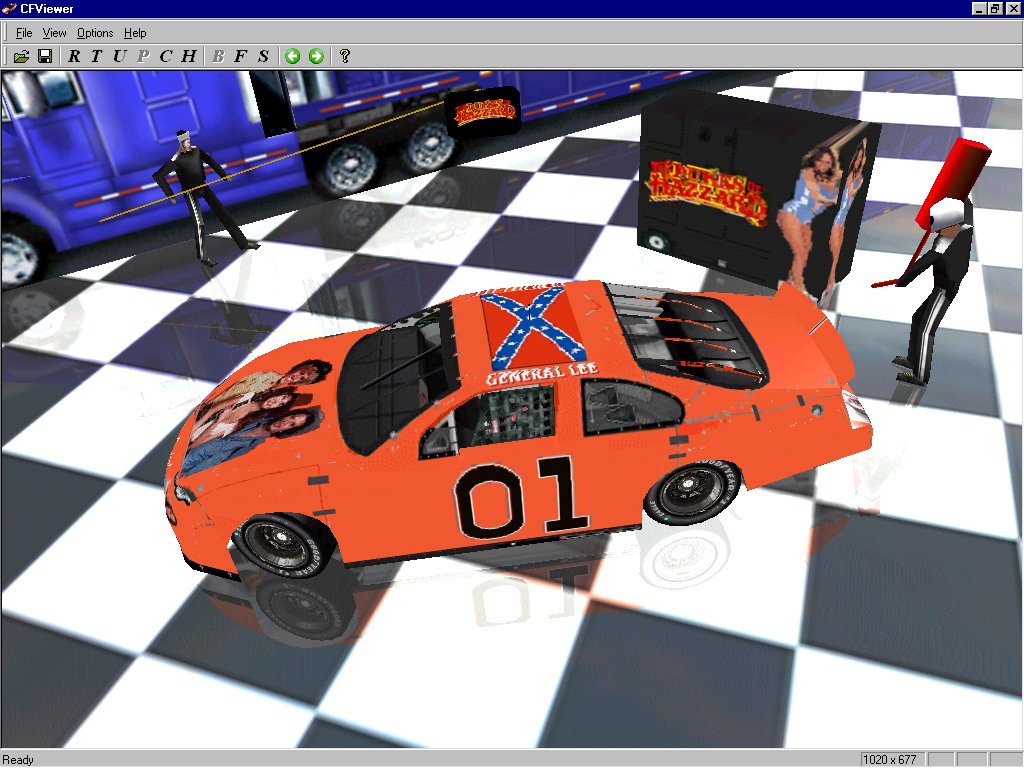The width and height of the screenshot is (1024, 768).
Task: Open the View menu
Action: pos(54,33)
